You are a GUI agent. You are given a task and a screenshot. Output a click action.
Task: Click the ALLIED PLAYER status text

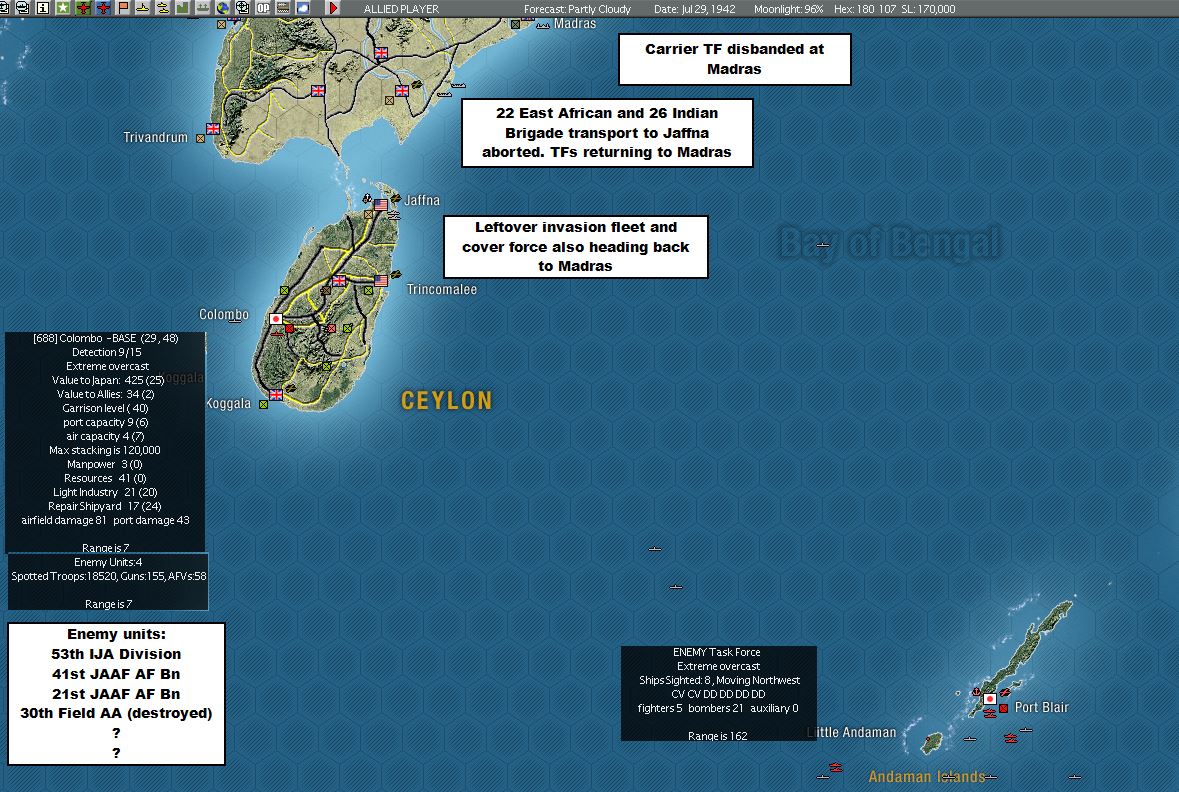[x=402, y=9]
